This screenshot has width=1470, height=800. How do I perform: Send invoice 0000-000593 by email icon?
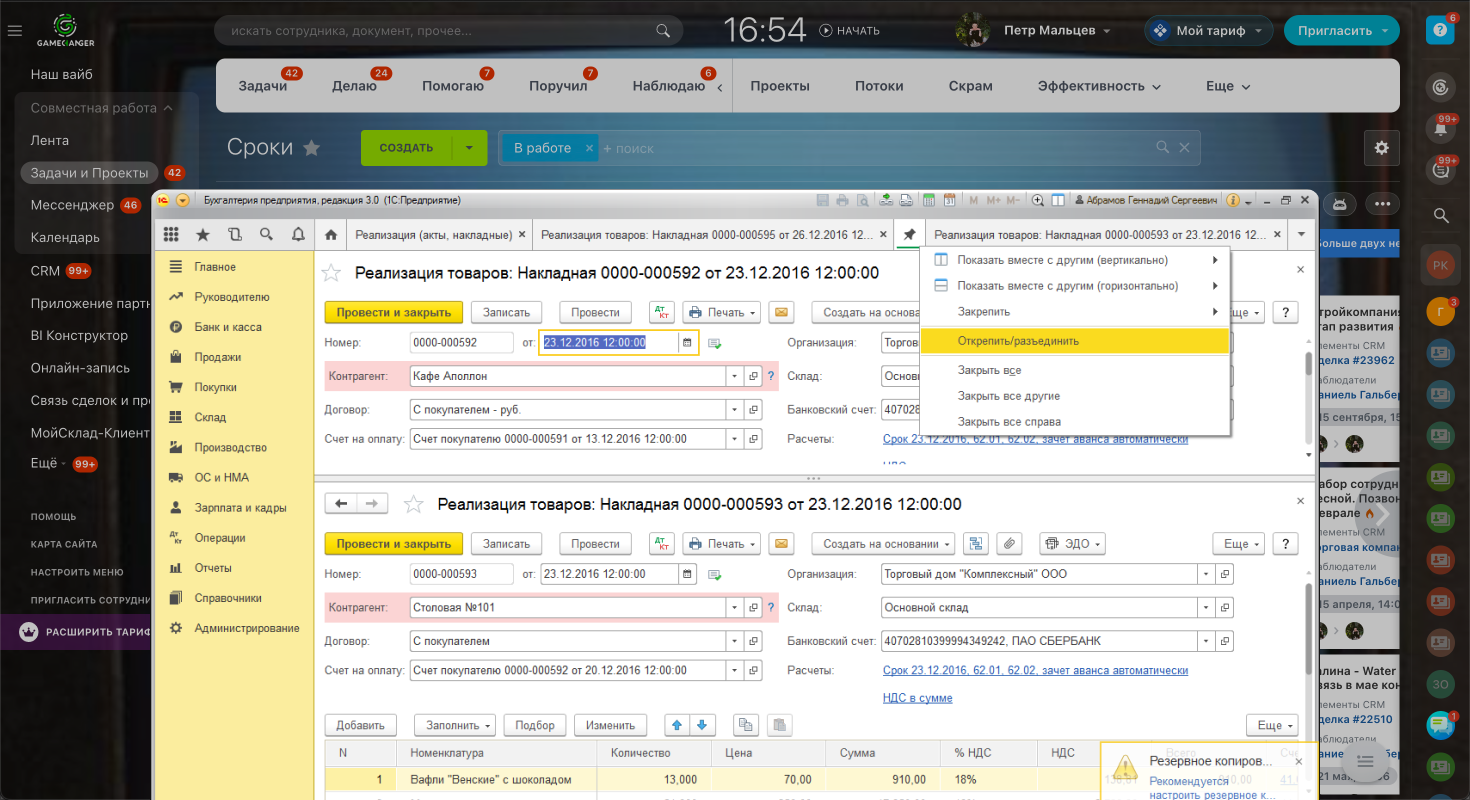pyautogui.click(x=781, y=544)
